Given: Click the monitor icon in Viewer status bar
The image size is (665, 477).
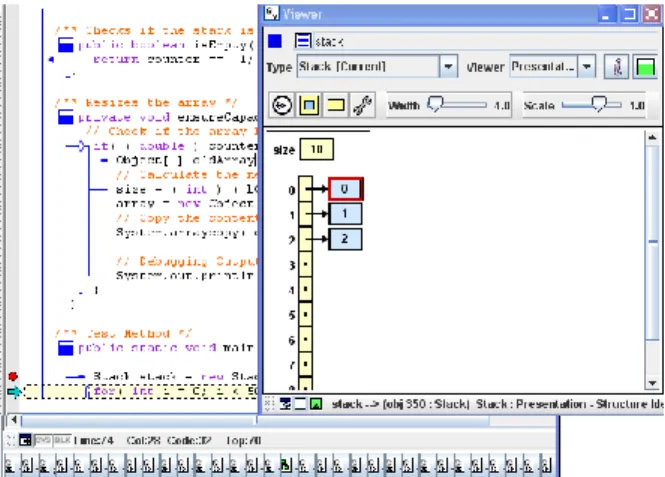Looking at the screenshot, I should click(x=285, y=404).
